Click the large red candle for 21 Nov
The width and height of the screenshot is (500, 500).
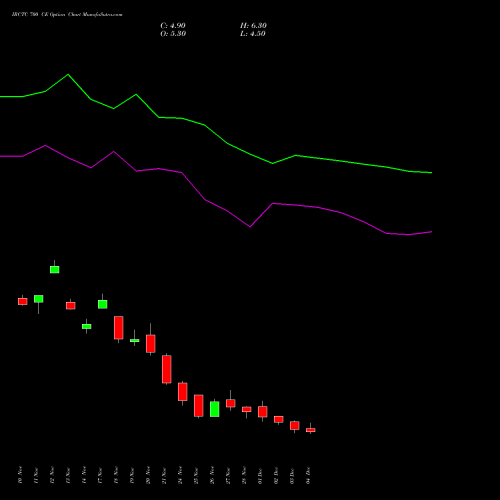click(167, 369)
